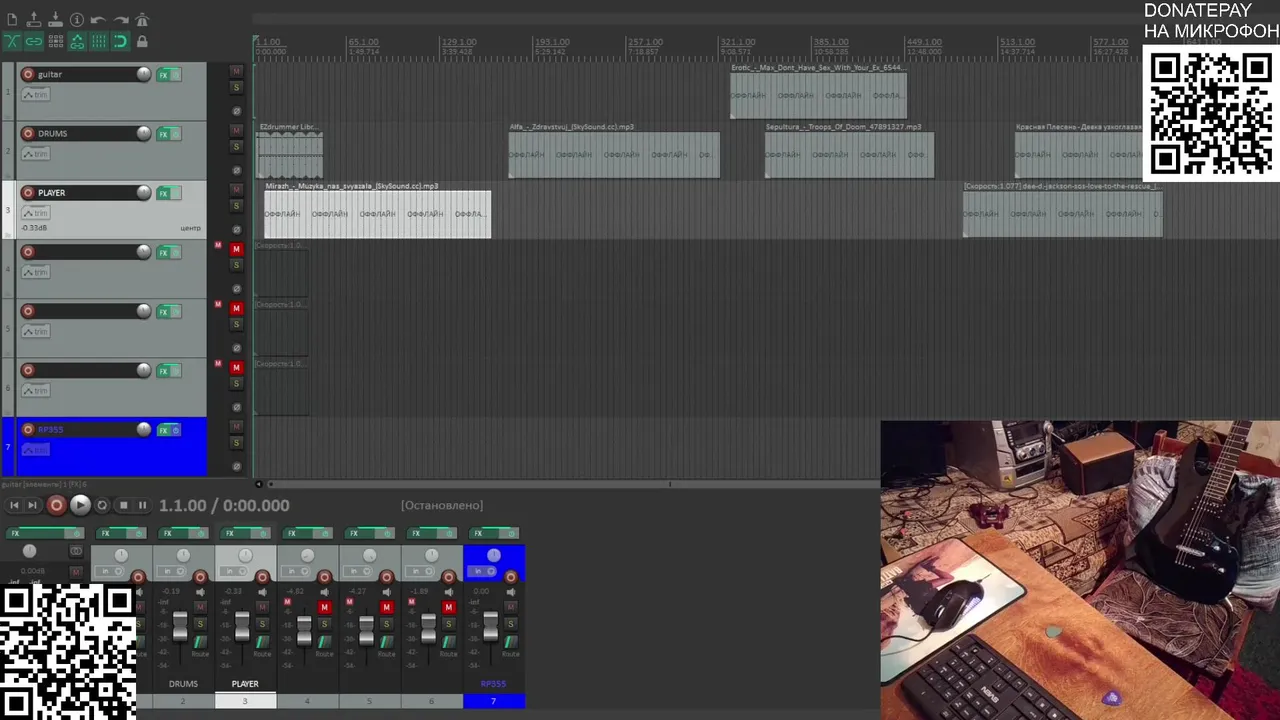Mute the guitar track
The width and height of the screenshot is (1280, 720).
click(x=236, y=71)
